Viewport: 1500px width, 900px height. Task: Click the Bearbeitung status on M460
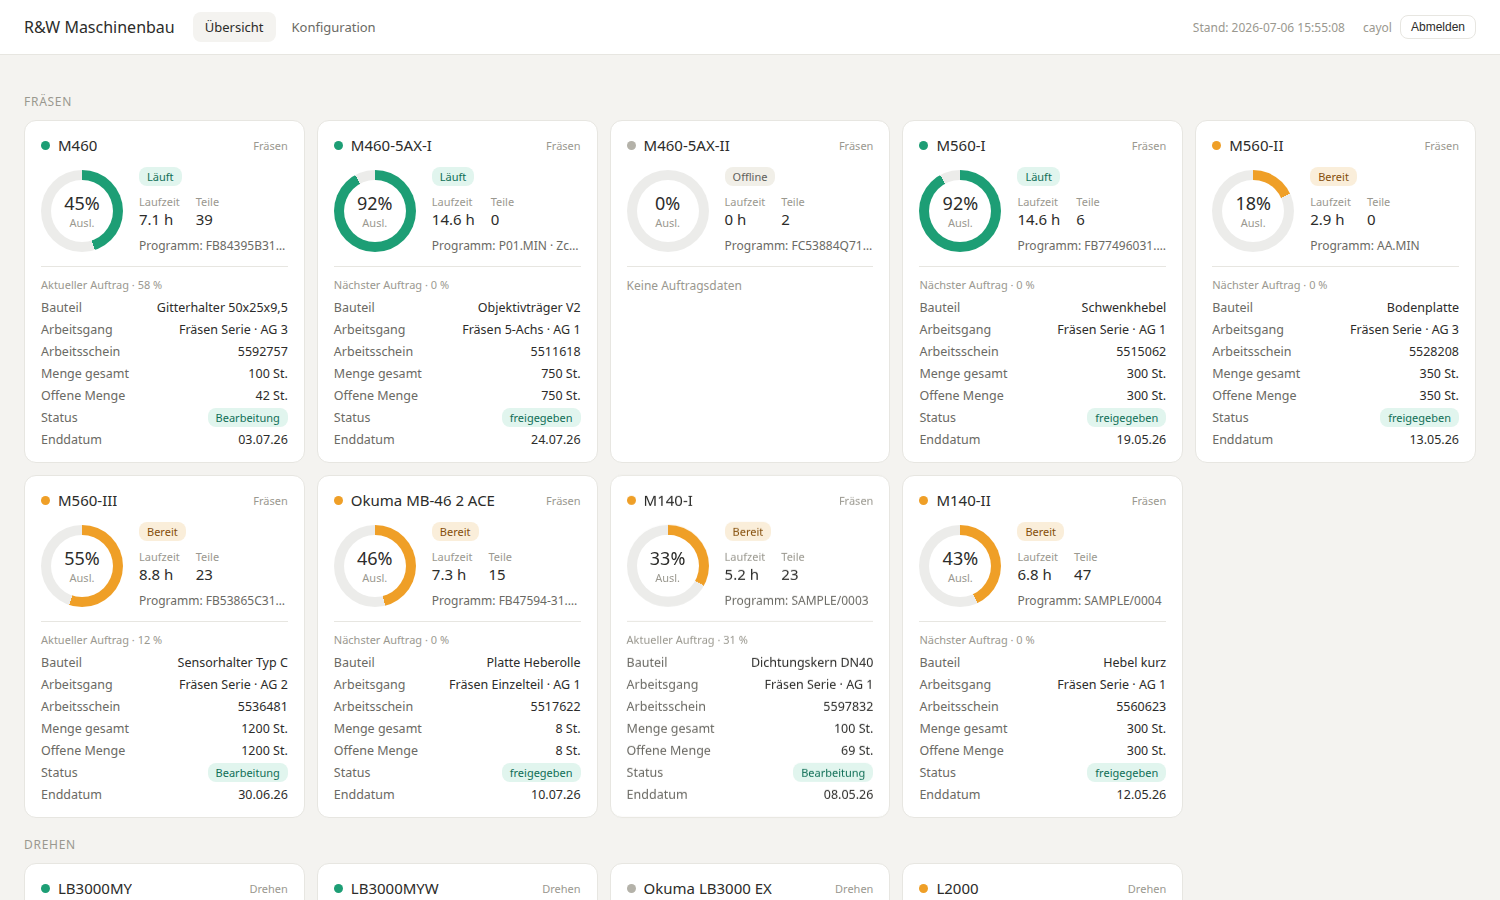click(247, 418)
